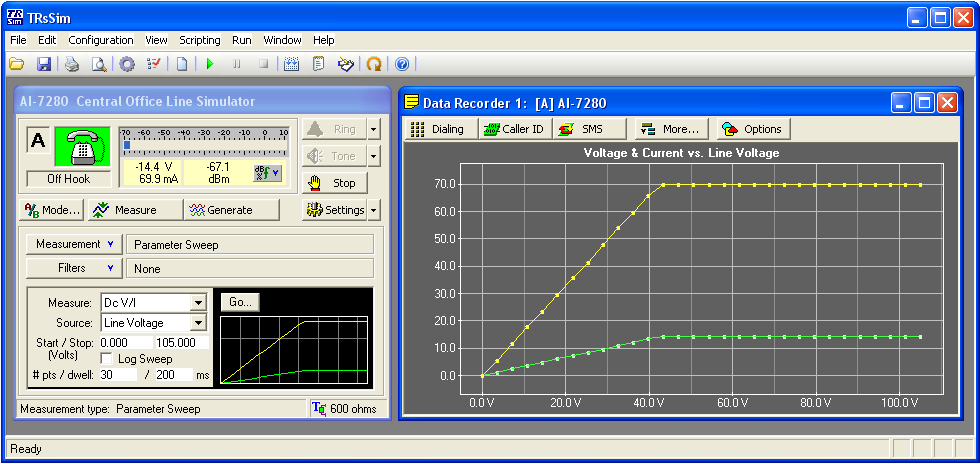This screenshot has width=980, height=464.
Task: Click the line A indicator box
Action: pos(38,140)
